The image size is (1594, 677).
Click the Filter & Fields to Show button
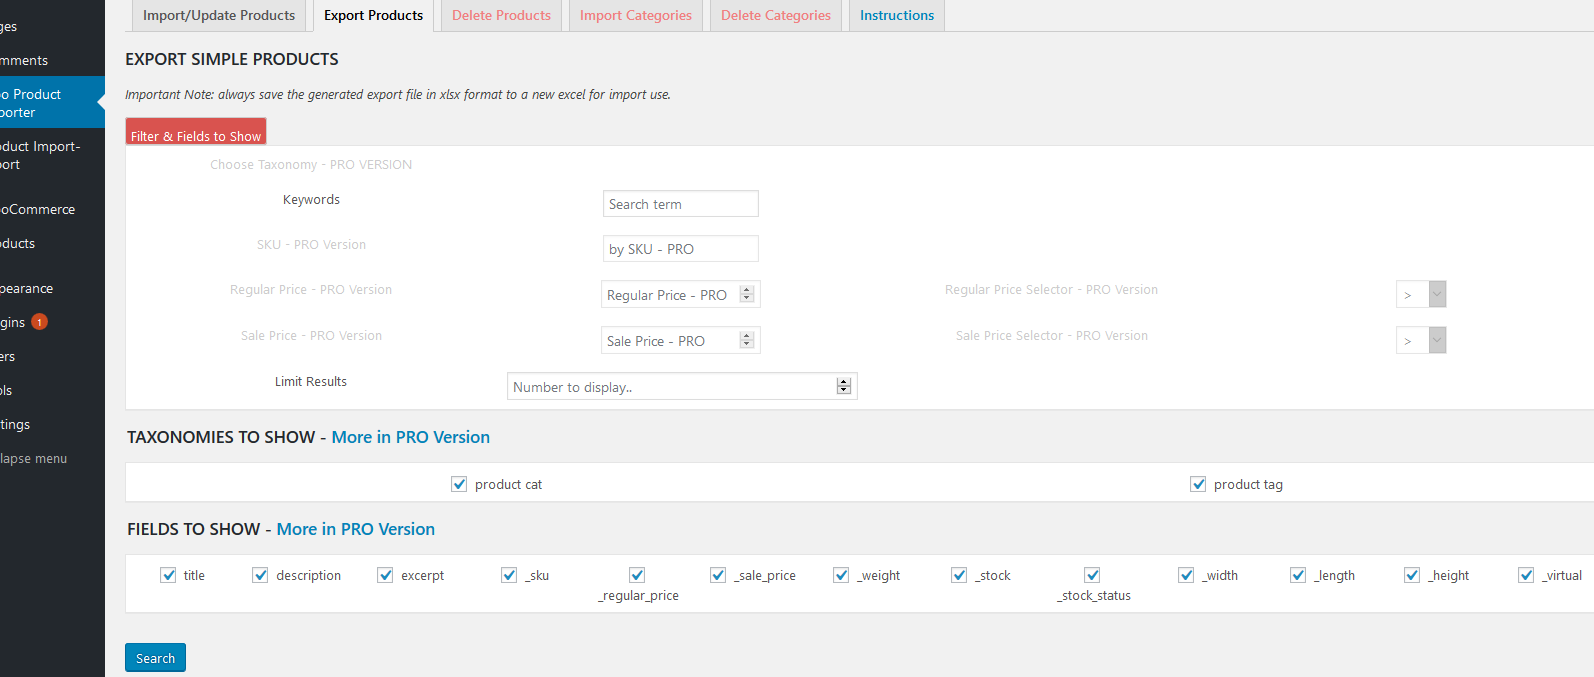pyautogui.click(x=196, y=135)
